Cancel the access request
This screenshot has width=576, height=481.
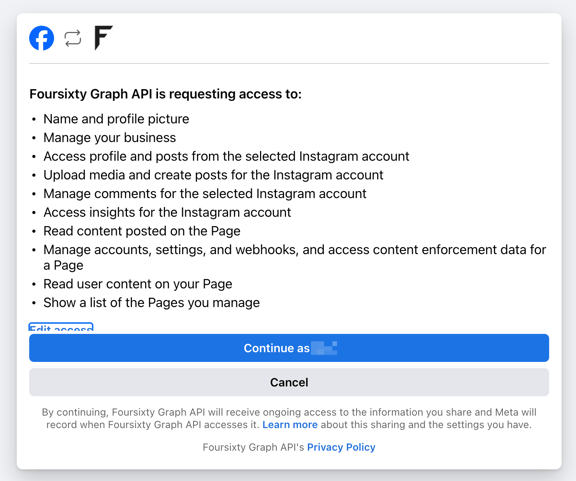click(289, 382)
